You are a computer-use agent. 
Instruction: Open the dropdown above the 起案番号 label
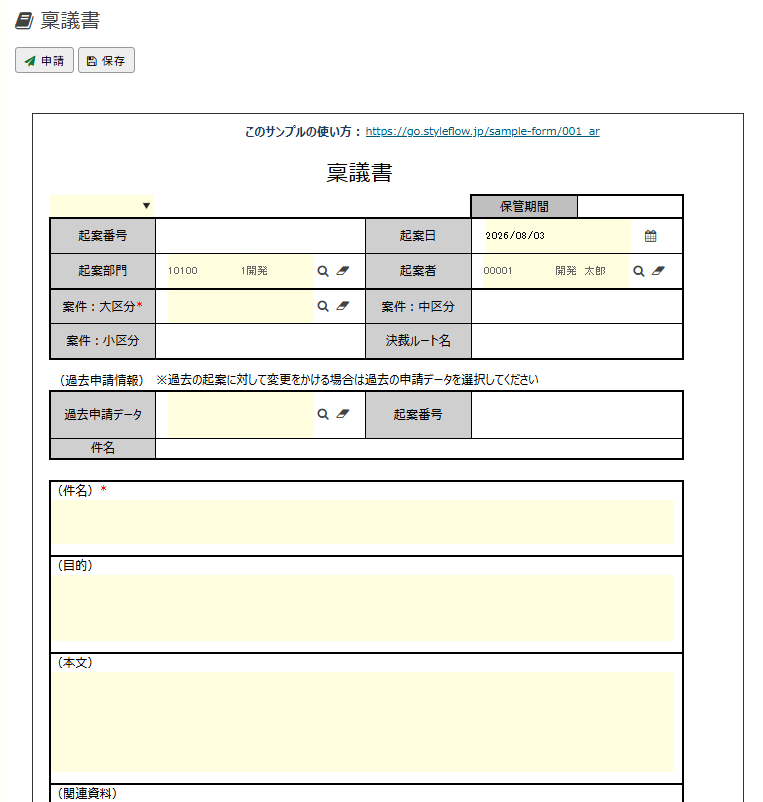click(x=102, y=206)
